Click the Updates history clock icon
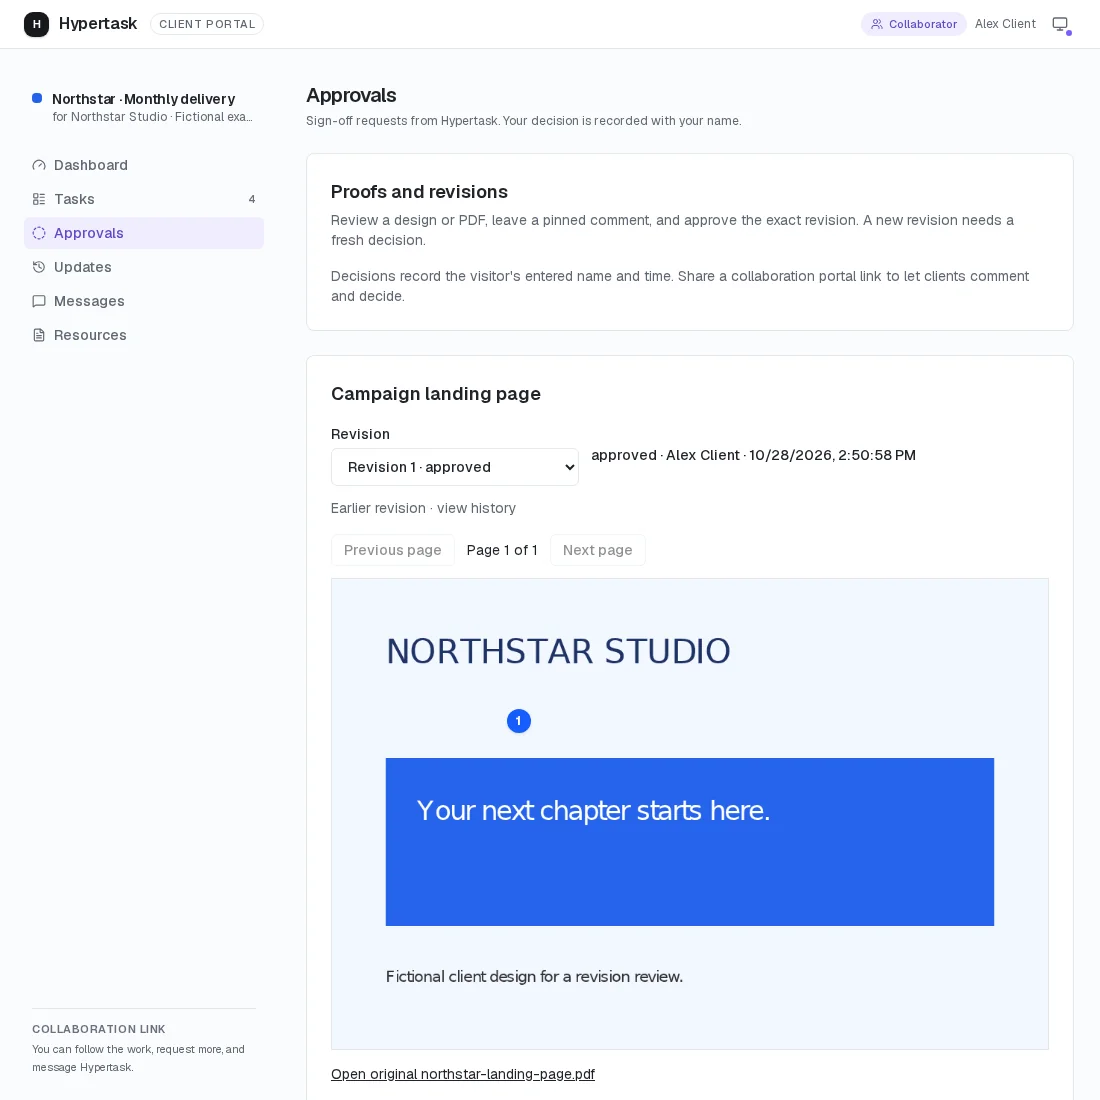 (39, 267)
